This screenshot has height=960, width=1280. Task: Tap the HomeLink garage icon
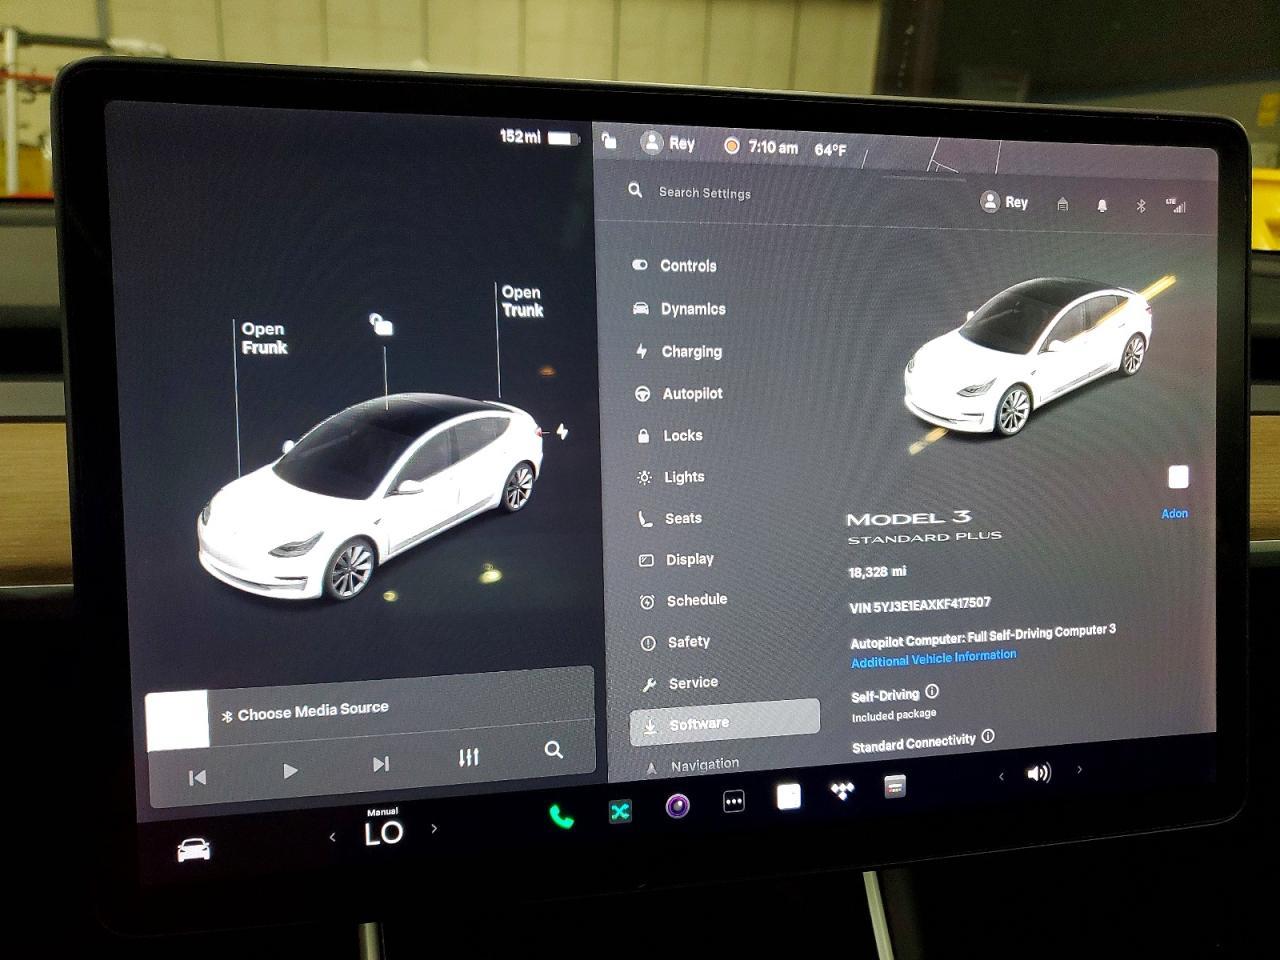coord(1063,204)
